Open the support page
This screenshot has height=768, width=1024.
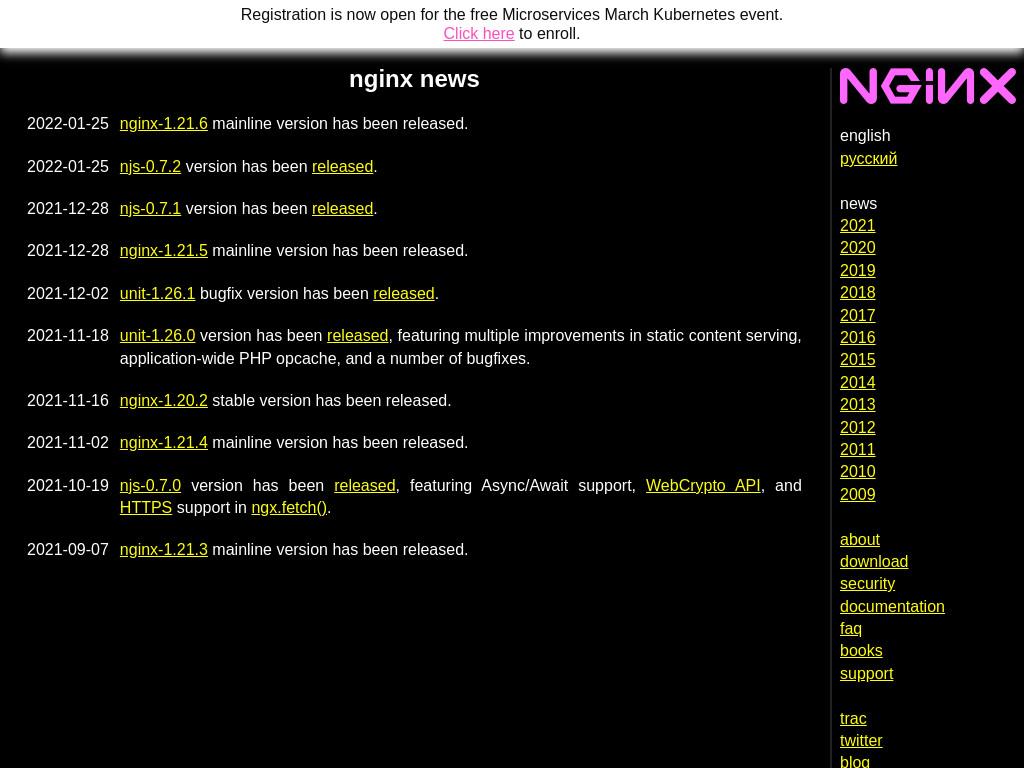(x=866, y=674)
